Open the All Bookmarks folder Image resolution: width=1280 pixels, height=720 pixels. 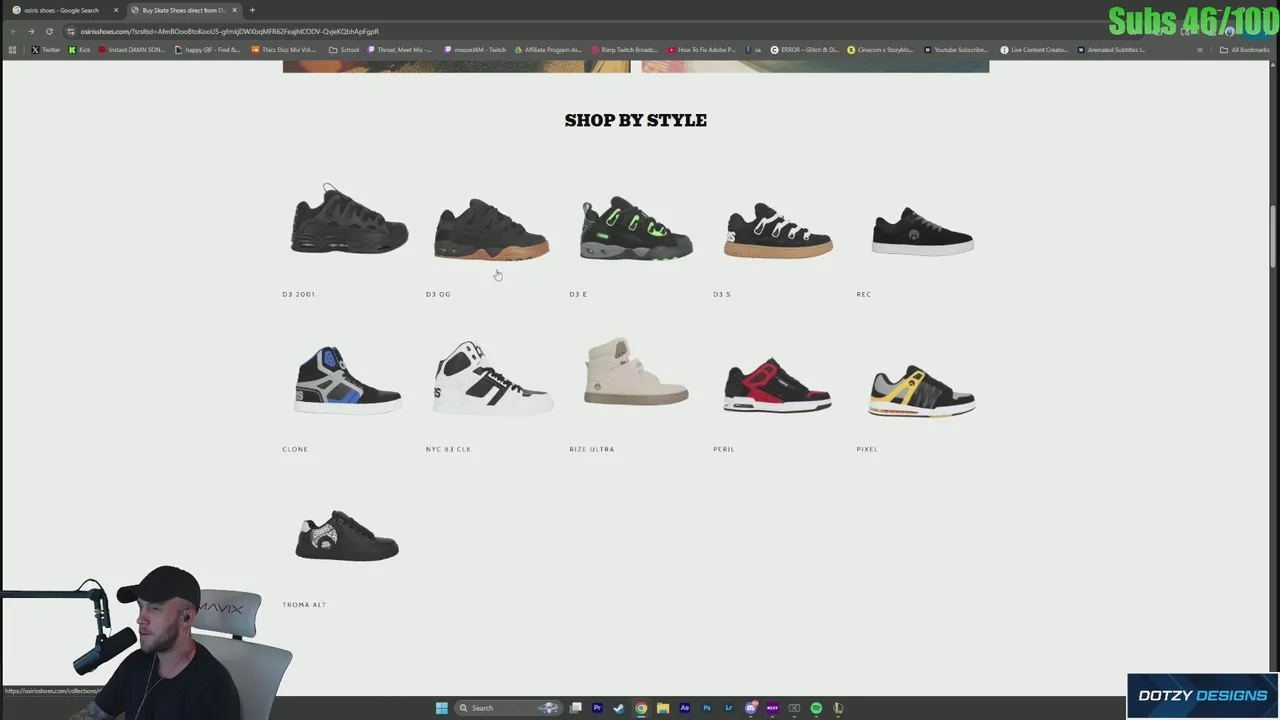click(x=1245, y=49)
